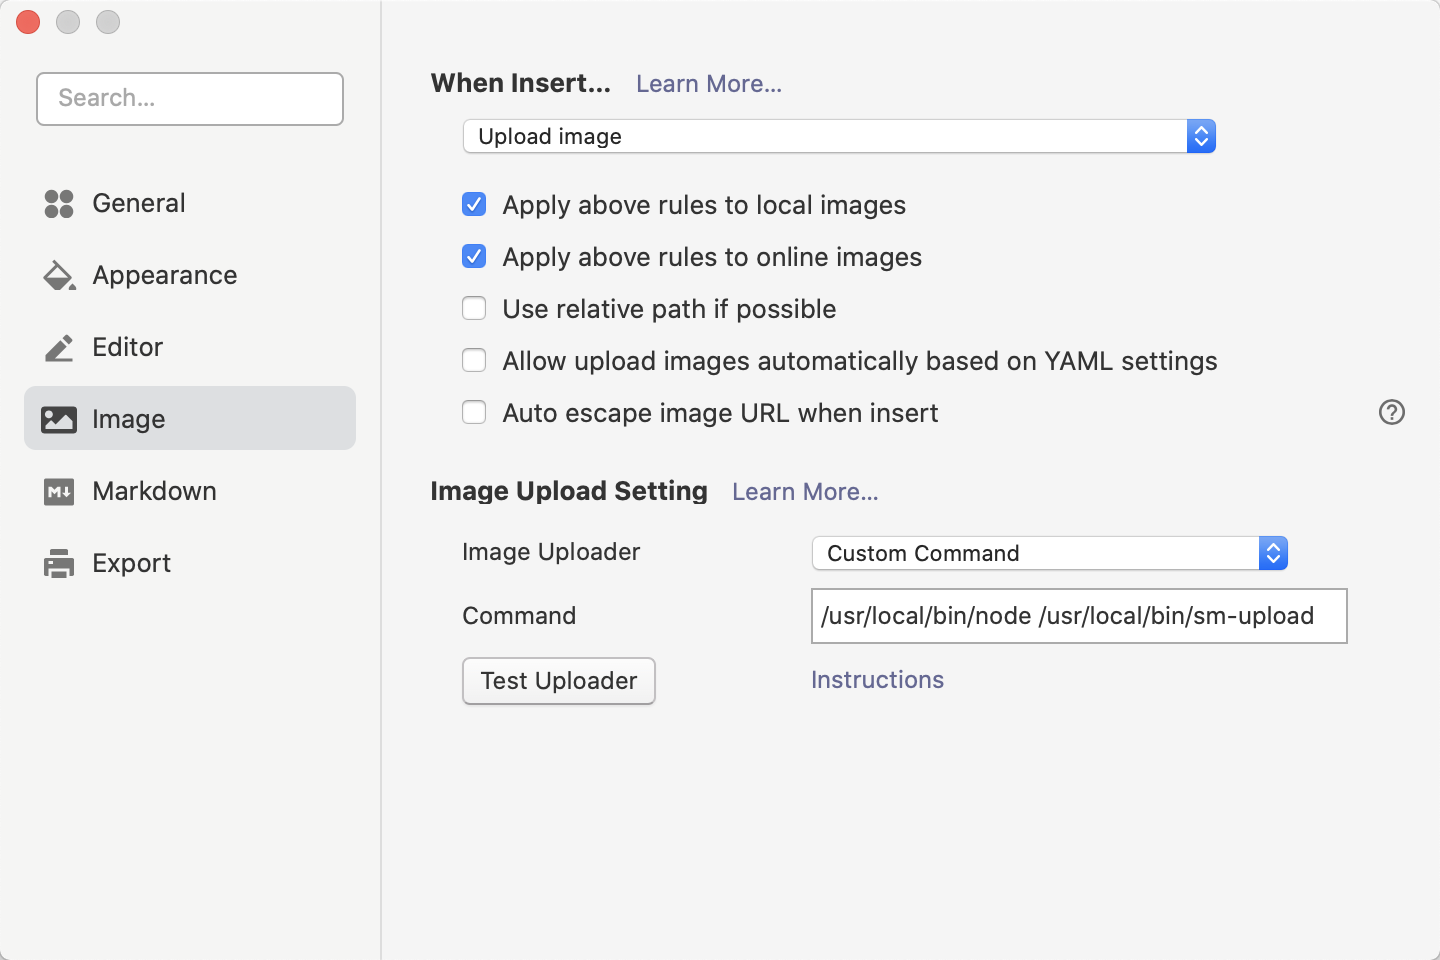Open the help question mark icon
Viewport: 1440px width, 960px height.
click(1391, 412)
